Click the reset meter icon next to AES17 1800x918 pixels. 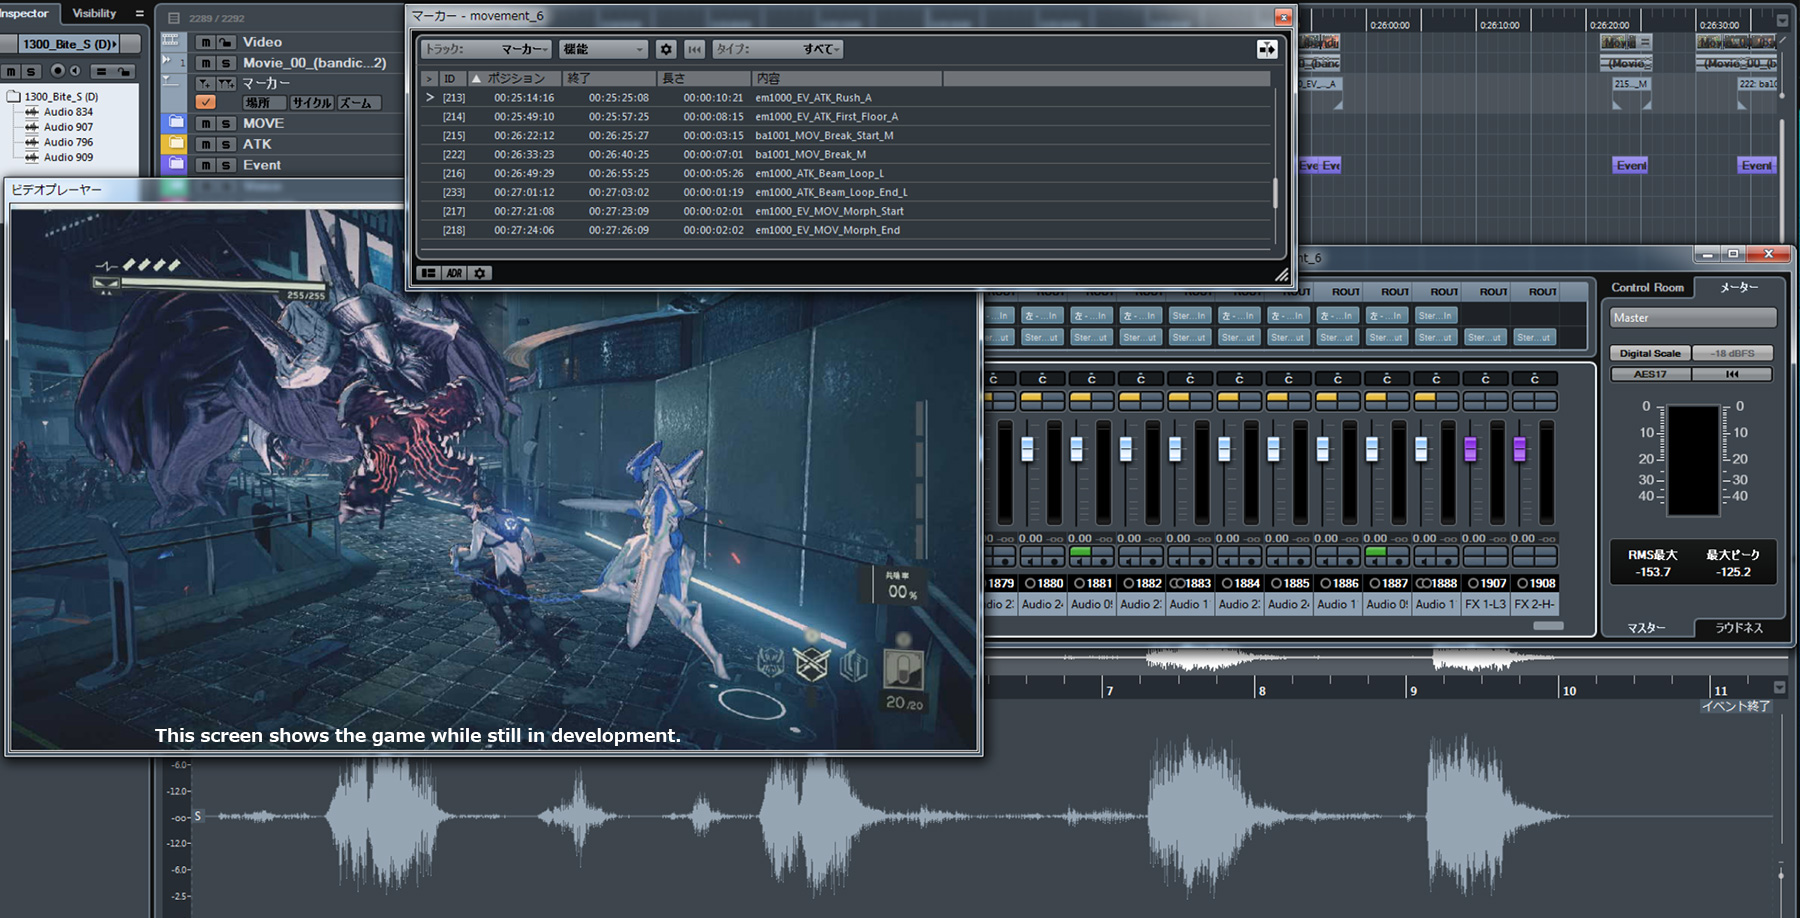(1732, 374)
